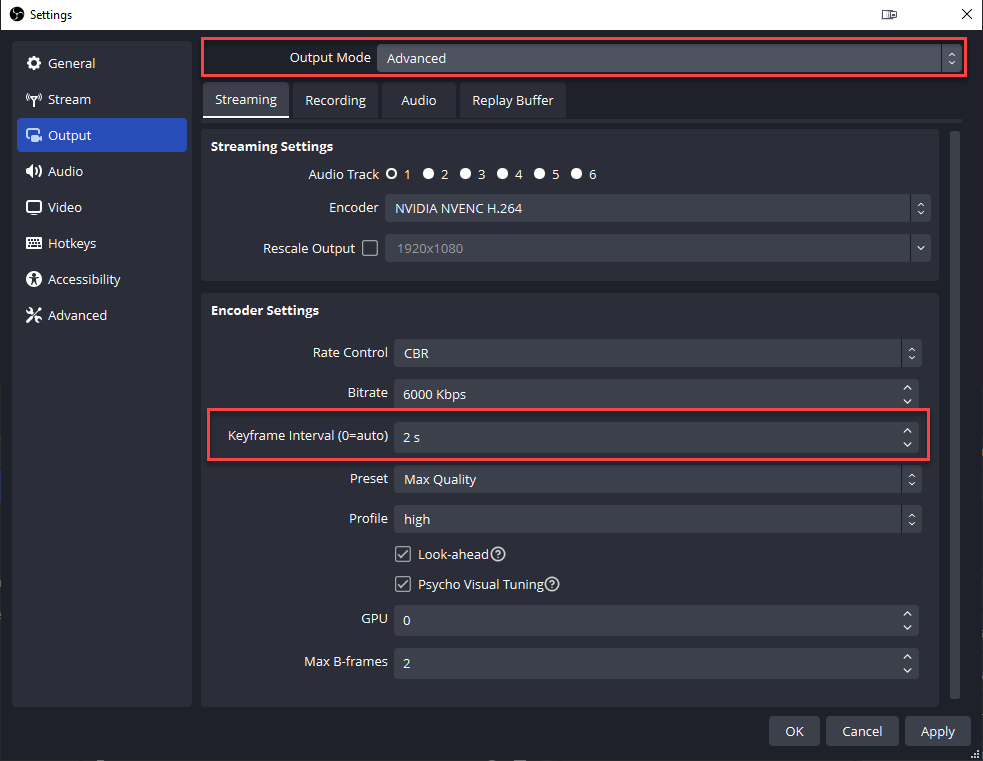The width and height of the screenshot is (983, 761).
Task: Decrease GPU value with down arrow
Action: 907,627
